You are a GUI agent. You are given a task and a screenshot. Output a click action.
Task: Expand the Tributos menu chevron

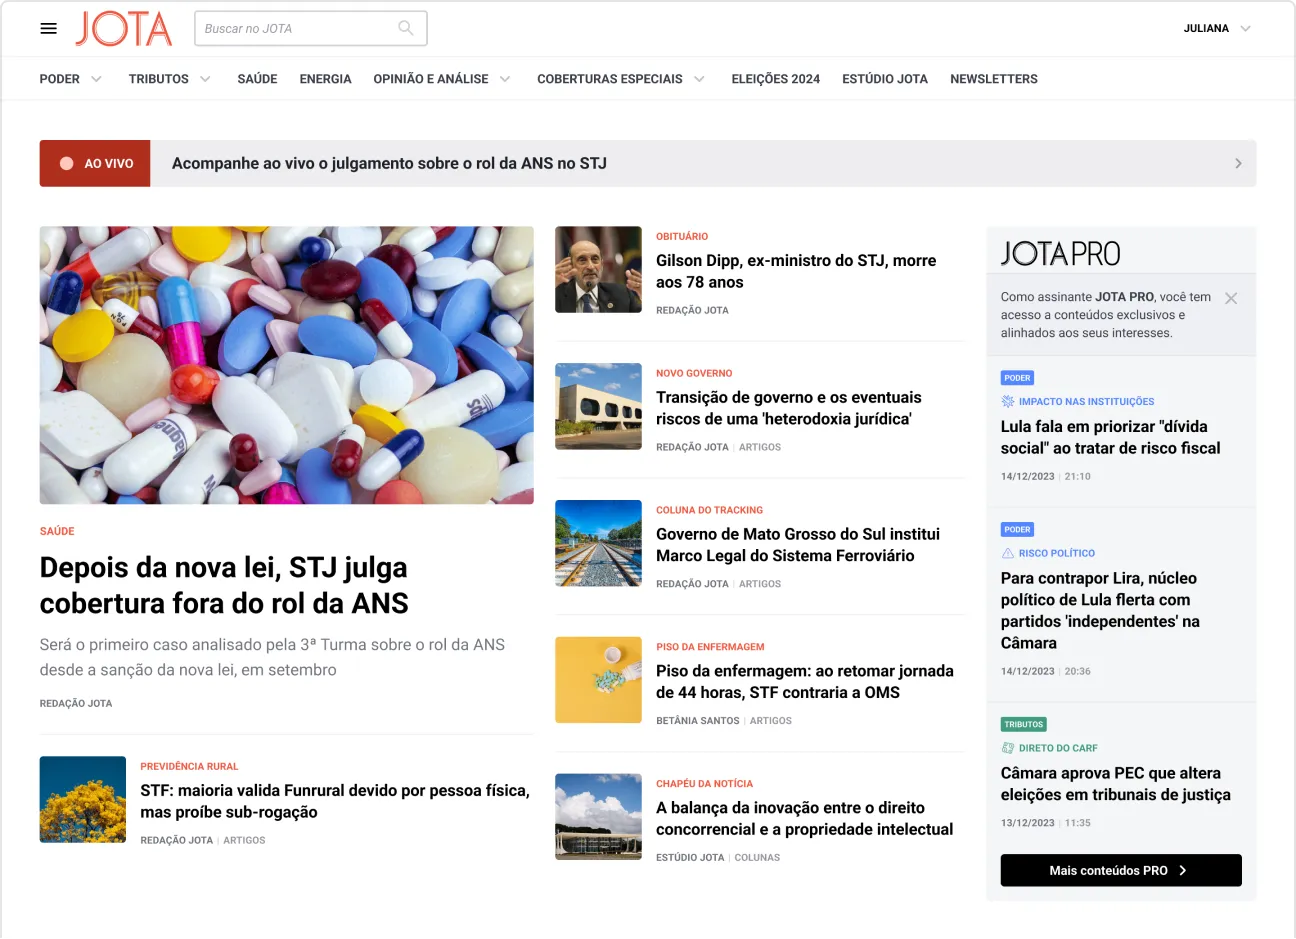click(x=205, y=79)
